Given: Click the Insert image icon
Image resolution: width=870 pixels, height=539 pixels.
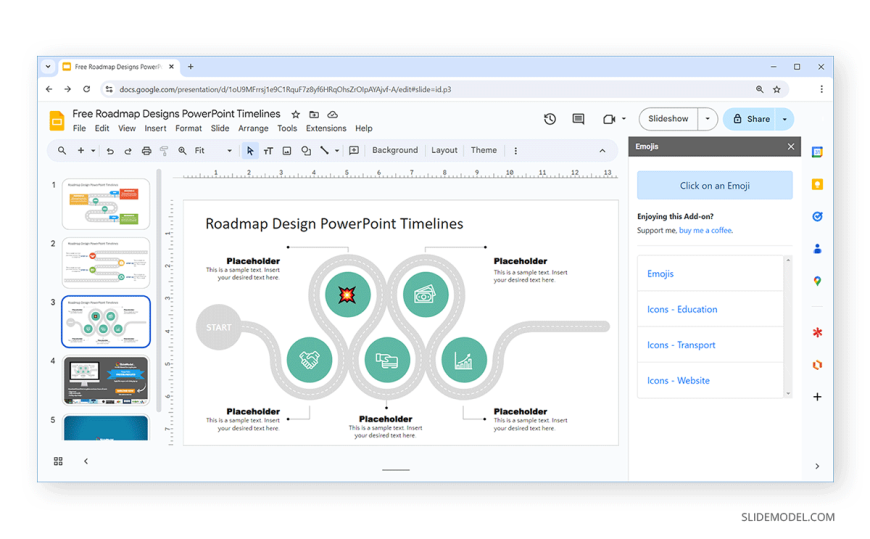Looking at the screenshot, I should (x=287, y=151).
